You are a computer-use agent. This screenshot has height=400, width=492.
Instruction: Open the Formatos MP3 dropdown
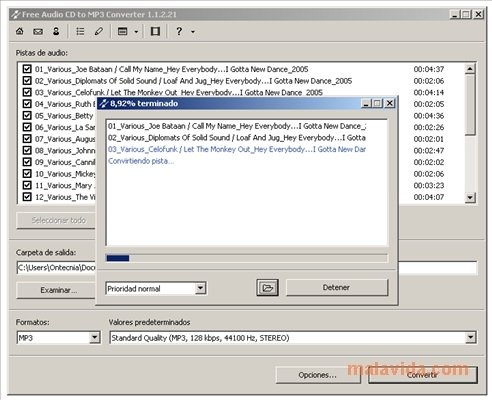coord(95,338)
